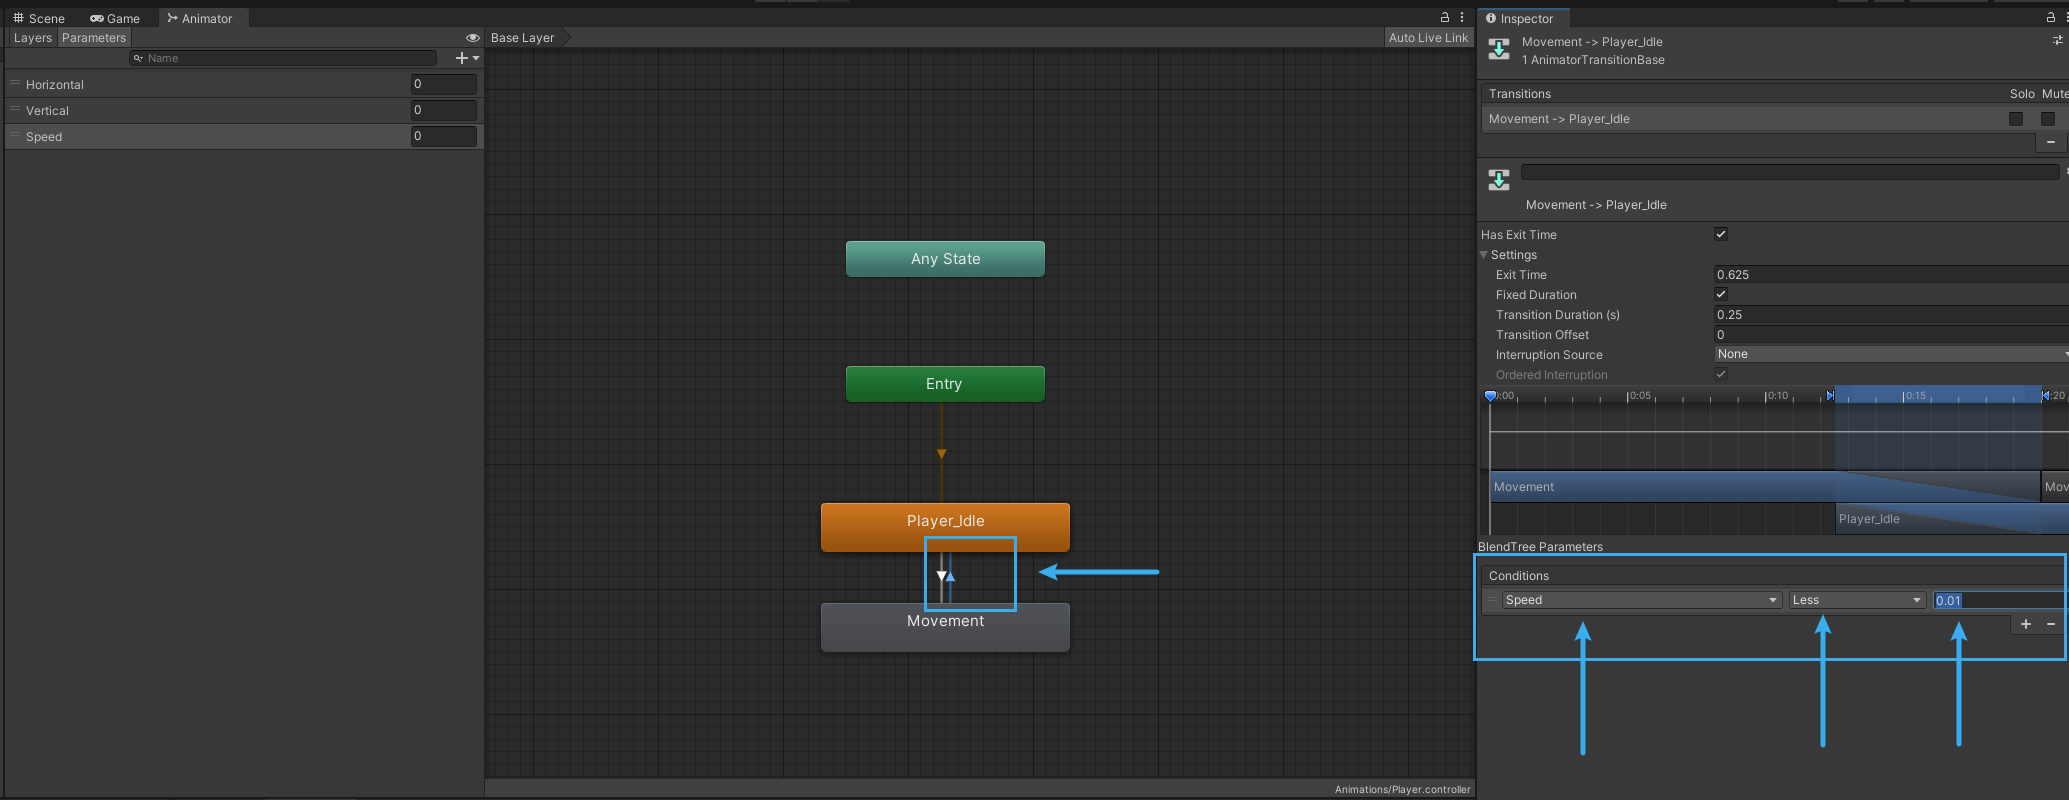The height and width of the screenshot is (800, 2069).
Task: Click the transition icon in Inspector header
Action: tap(1499, 50)
